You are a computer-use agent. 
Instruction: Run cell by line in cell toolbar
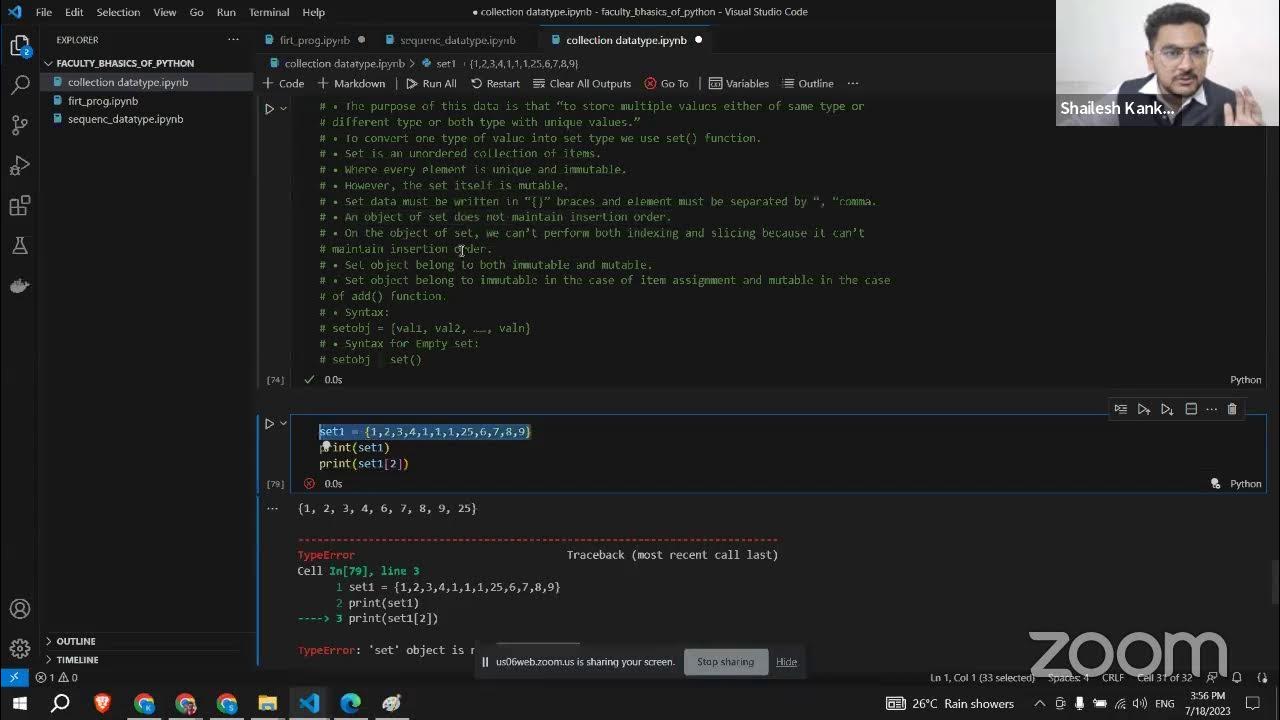(x=1121, y=409)
